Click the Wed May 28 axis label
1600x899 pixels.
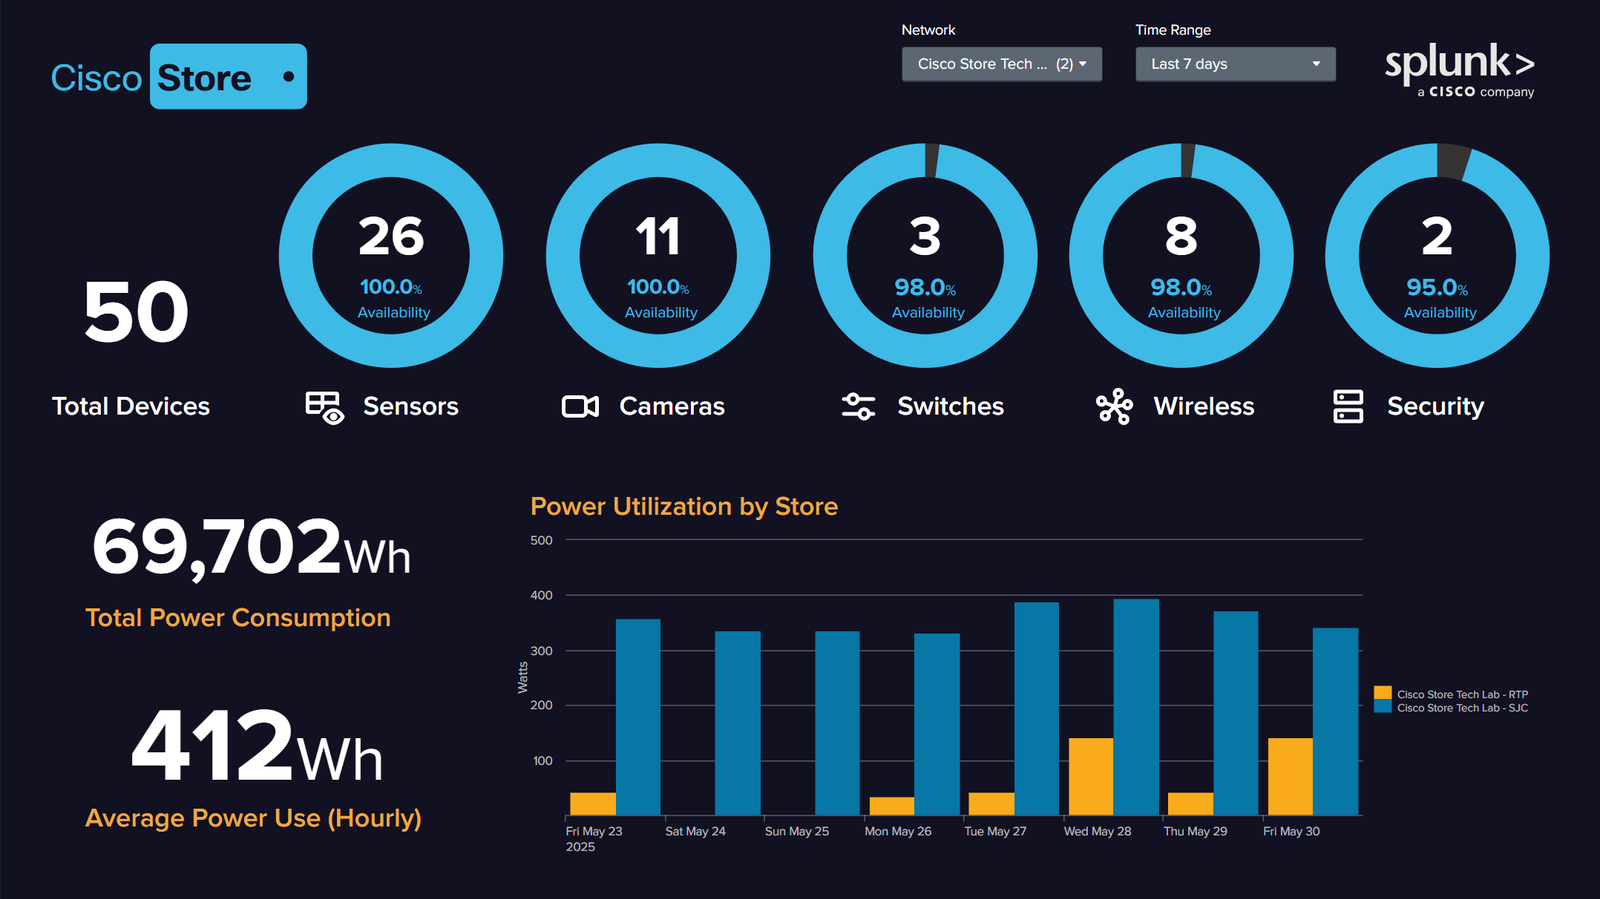(x=1097, y=831)
